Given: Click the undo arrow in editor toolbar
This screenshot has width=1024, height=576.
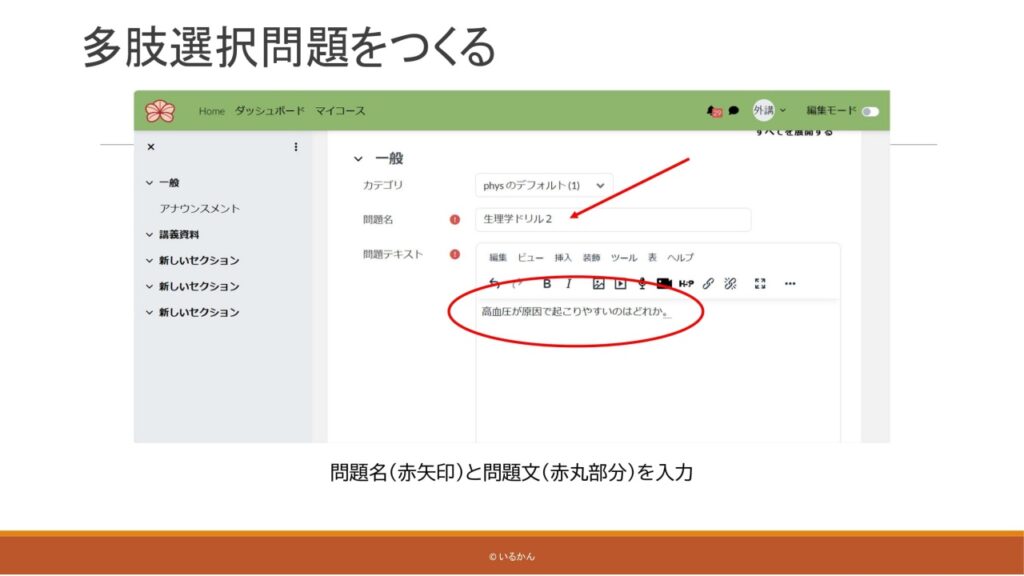Looking at the screenshot, I should (x=494, y=283).
